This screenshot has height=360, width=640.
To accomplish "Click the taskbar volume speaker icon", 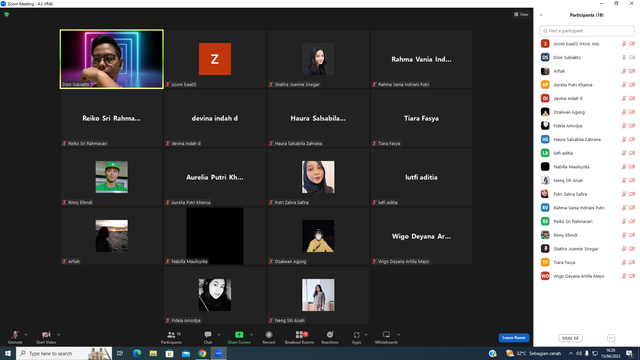I will 579,353.
